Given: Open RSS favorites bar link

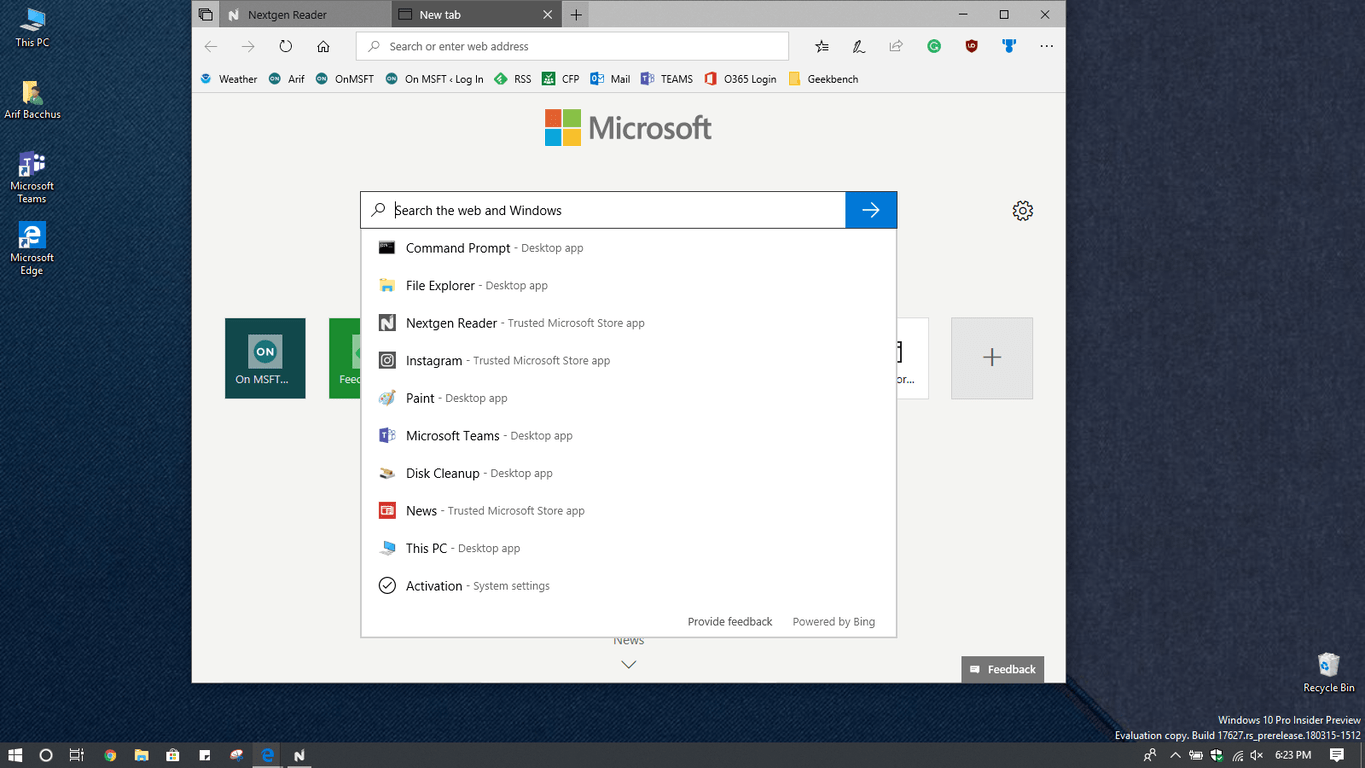Looking at the screenshot, I should tap(513, 79).
